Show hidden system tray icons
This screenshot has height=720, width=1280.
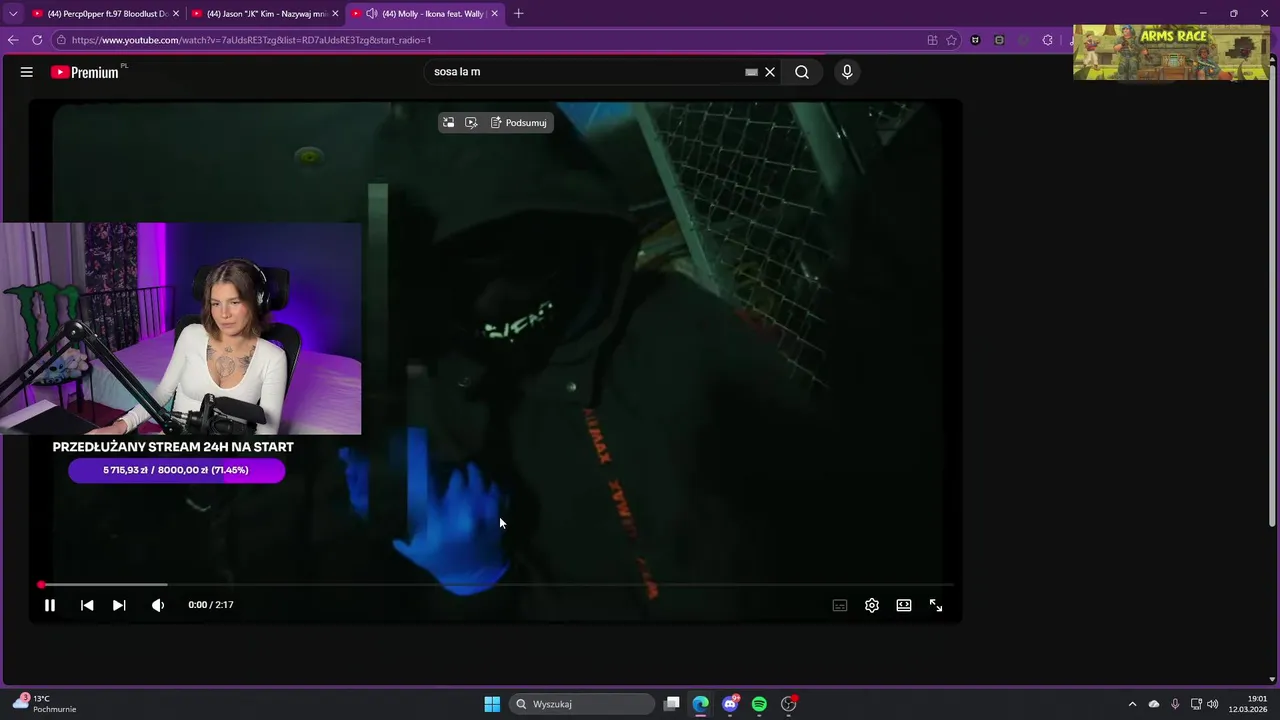pyautogui.click(x=1132, y=704)
